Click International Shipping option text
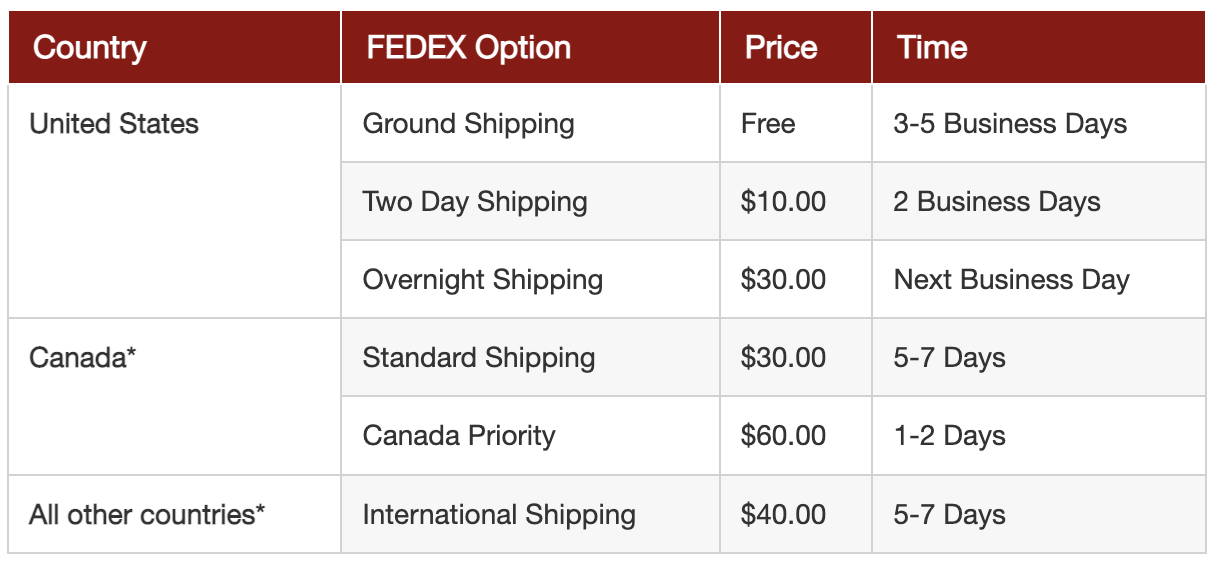Image resolution: width=1218 pixels, height=562 pixels. coord(499,514)
